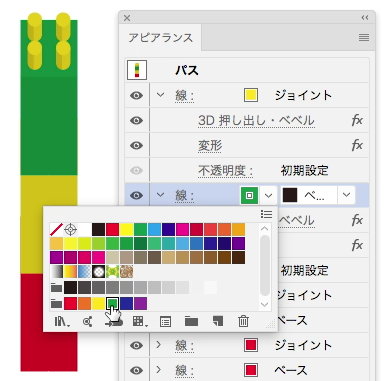This screenshot has height=381, width=390.
Task: Open the 不透明度 link
Action: click(225, 171)
